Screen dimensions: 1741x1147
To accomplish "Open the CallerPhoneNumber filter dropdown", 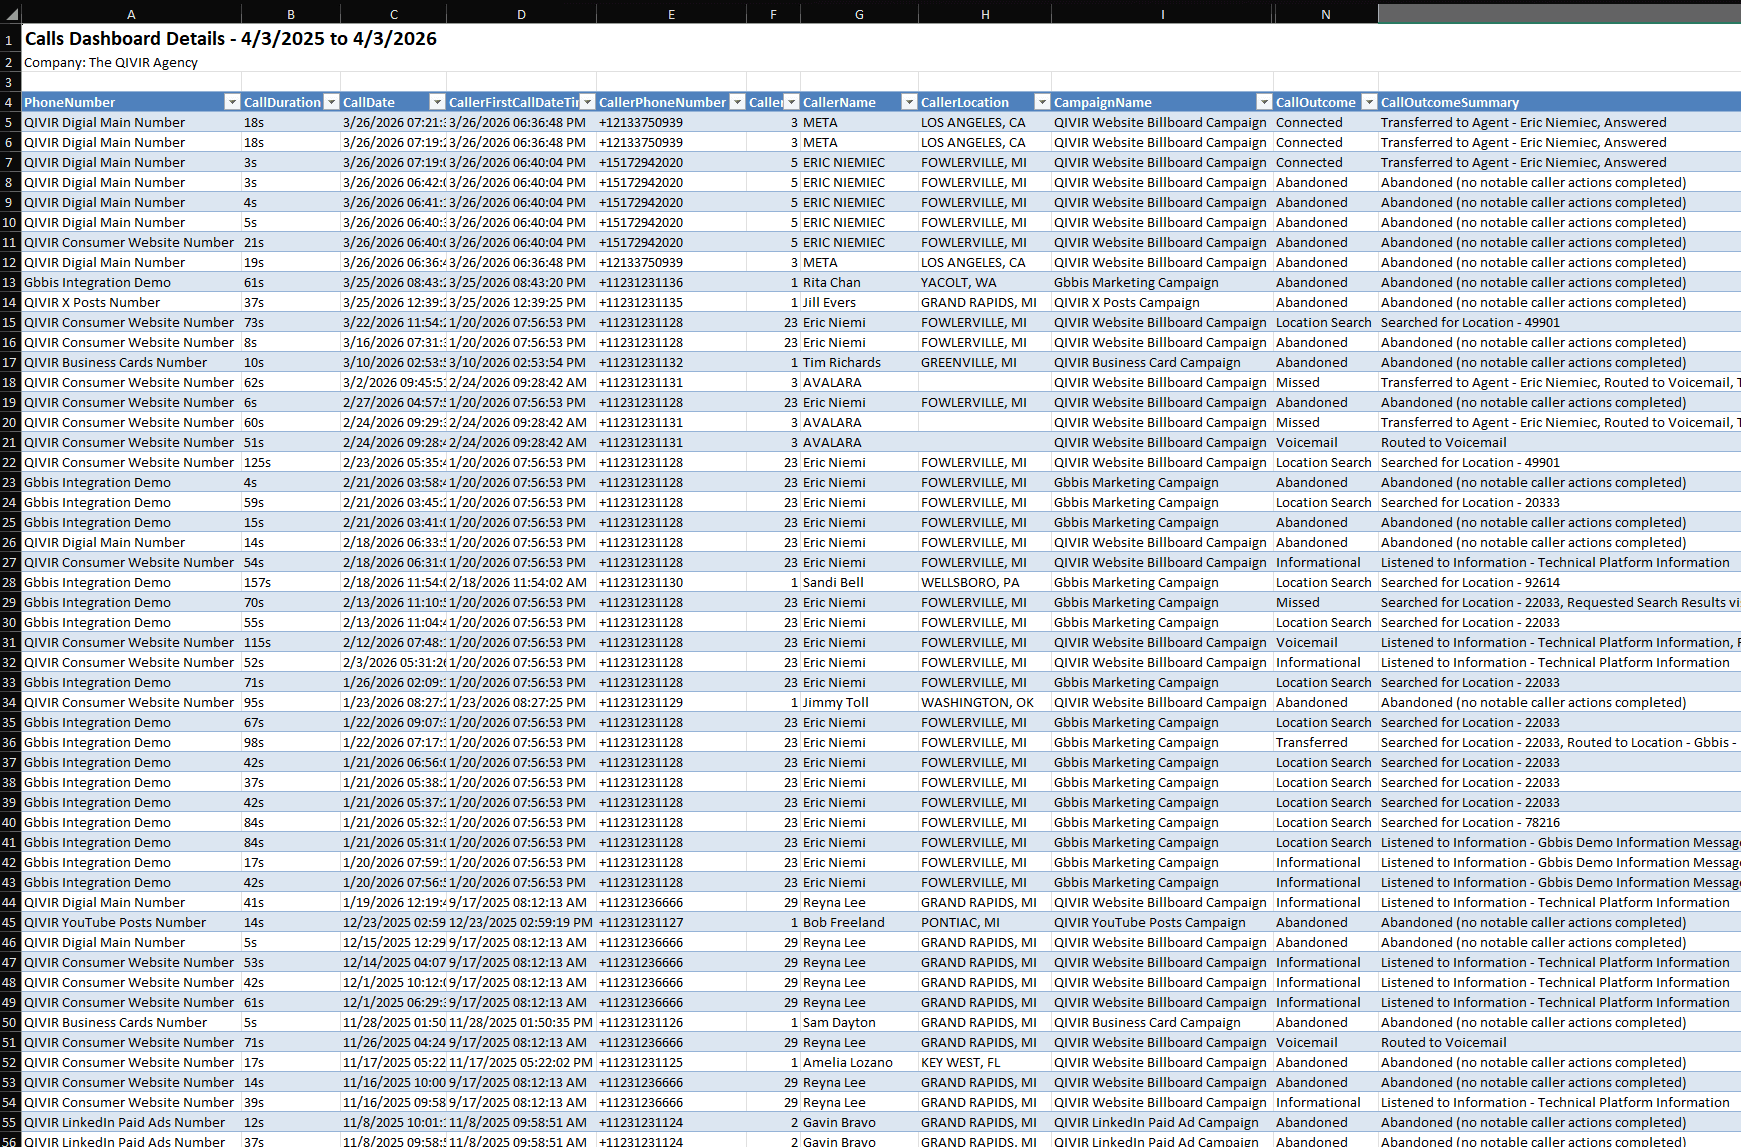I will click(x=737, y=102).
